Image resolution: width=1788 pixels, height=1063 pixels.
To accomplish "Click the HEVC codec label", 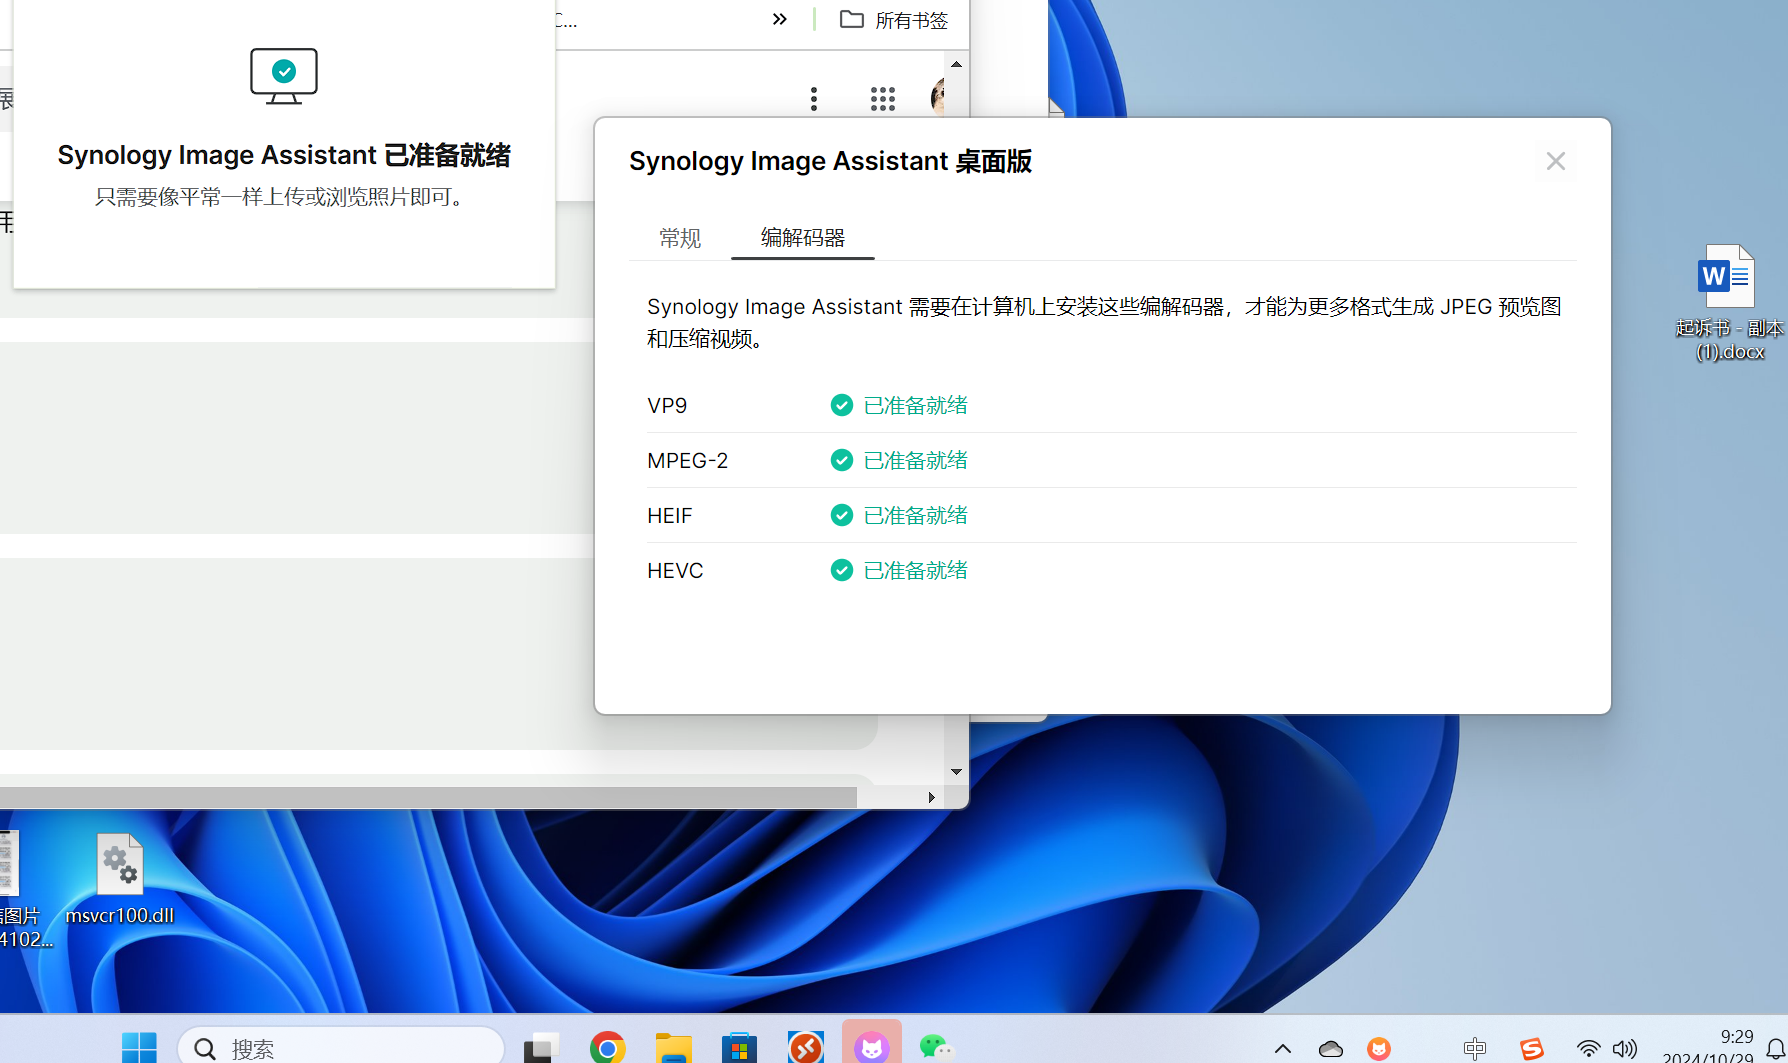I will (x=675, y=571).
